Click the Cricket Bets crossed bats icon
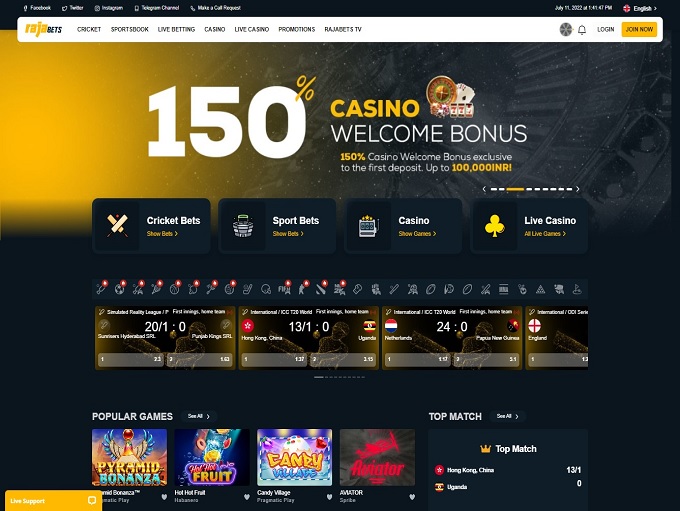Image resolution: width=680 pixels, height=511 pixels. click(x=118, y=226)
